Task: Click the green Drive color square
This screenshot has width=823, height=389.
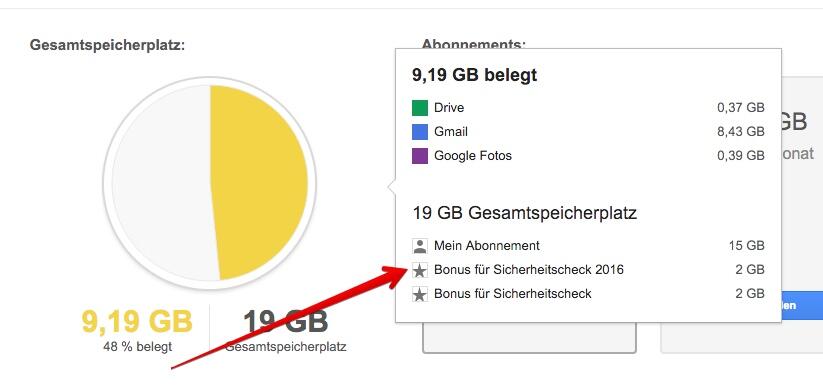Action: [420, 108]
